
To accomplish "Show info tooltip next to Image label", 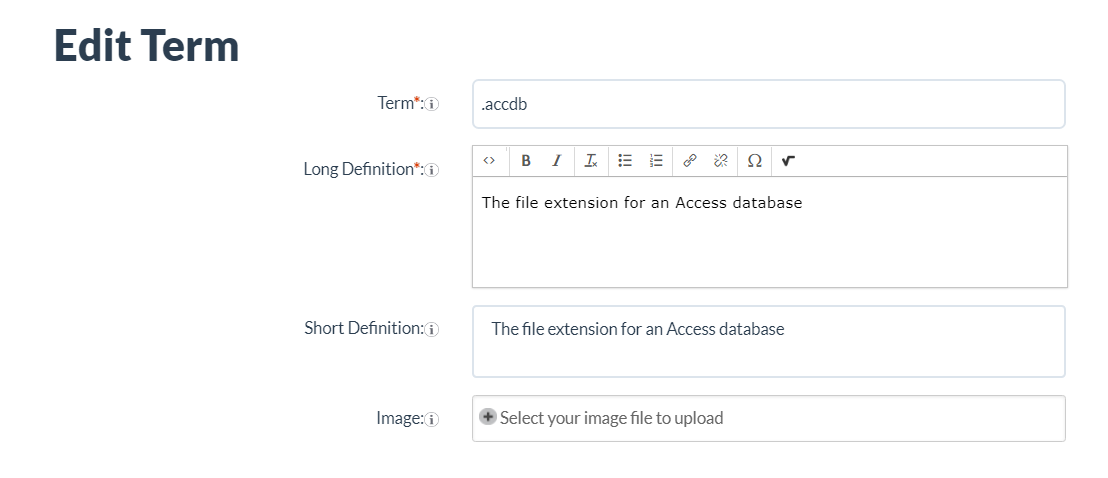I will (x=432, y=419).
